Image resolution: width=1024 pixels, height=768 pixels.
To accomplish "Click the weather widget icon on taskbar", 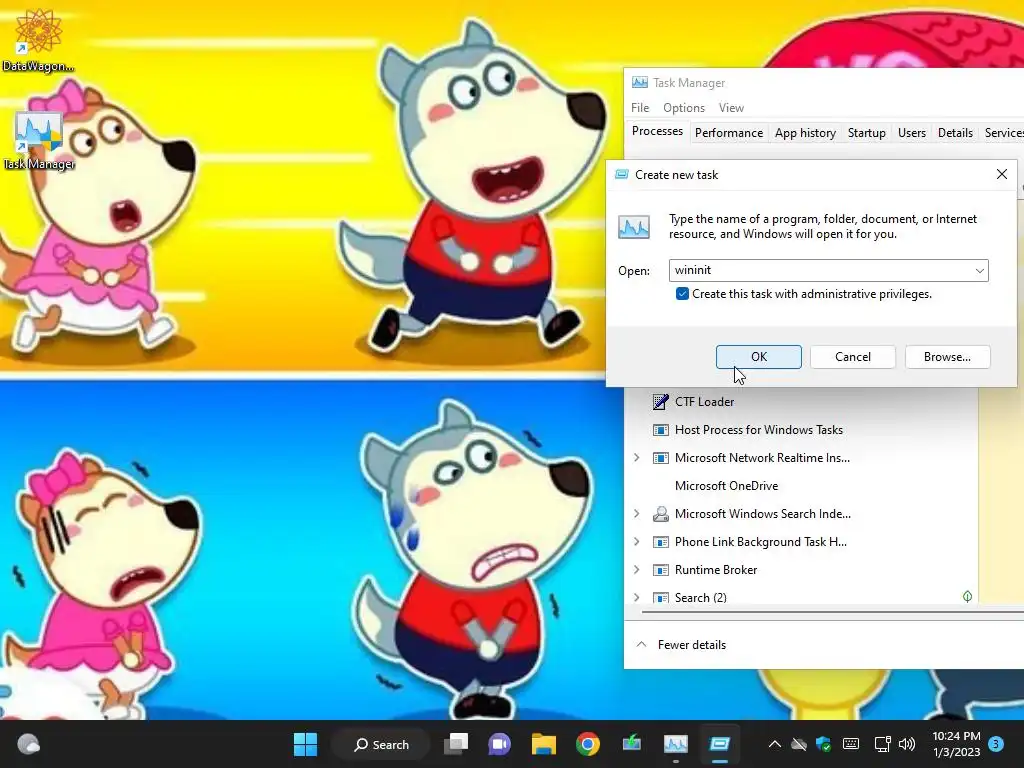I will pyautogui.click(x=28, y=744).
